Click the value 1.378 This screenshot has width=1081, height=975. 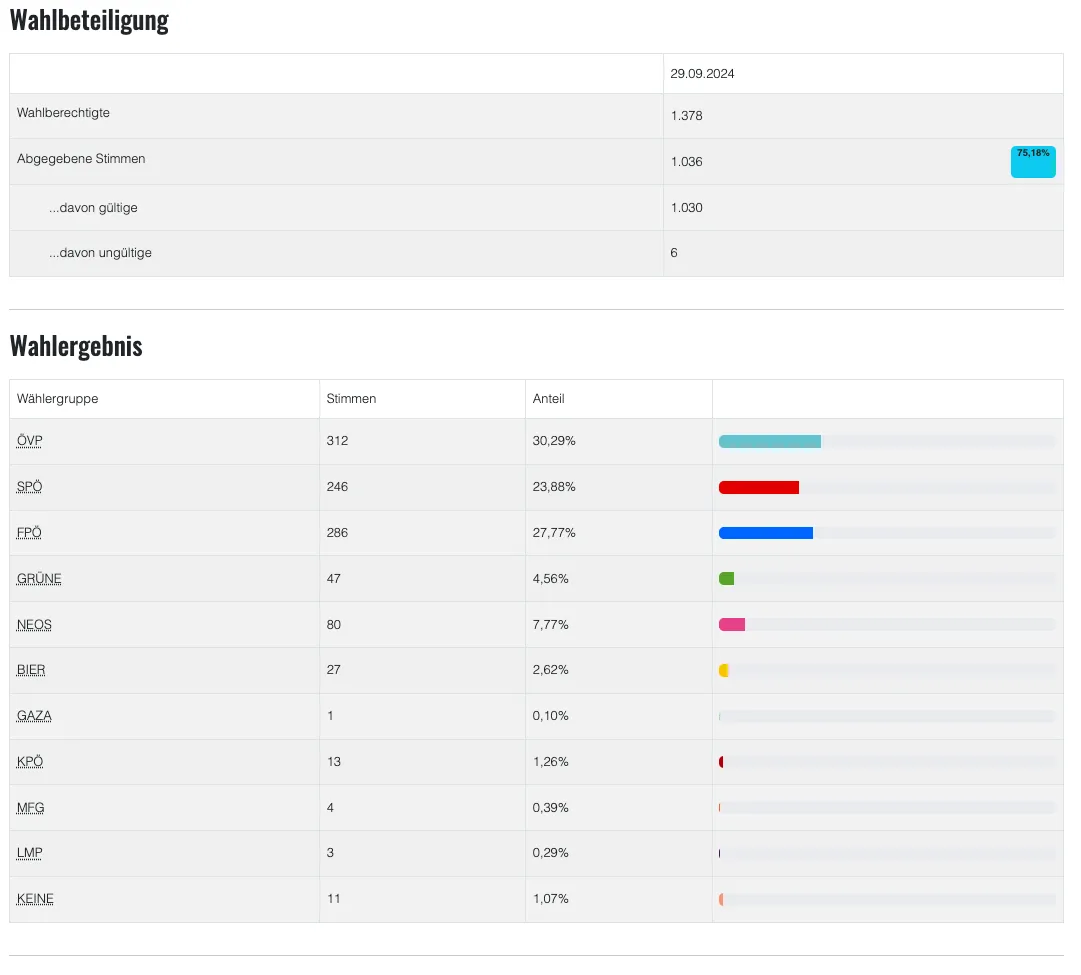(686, 116)
